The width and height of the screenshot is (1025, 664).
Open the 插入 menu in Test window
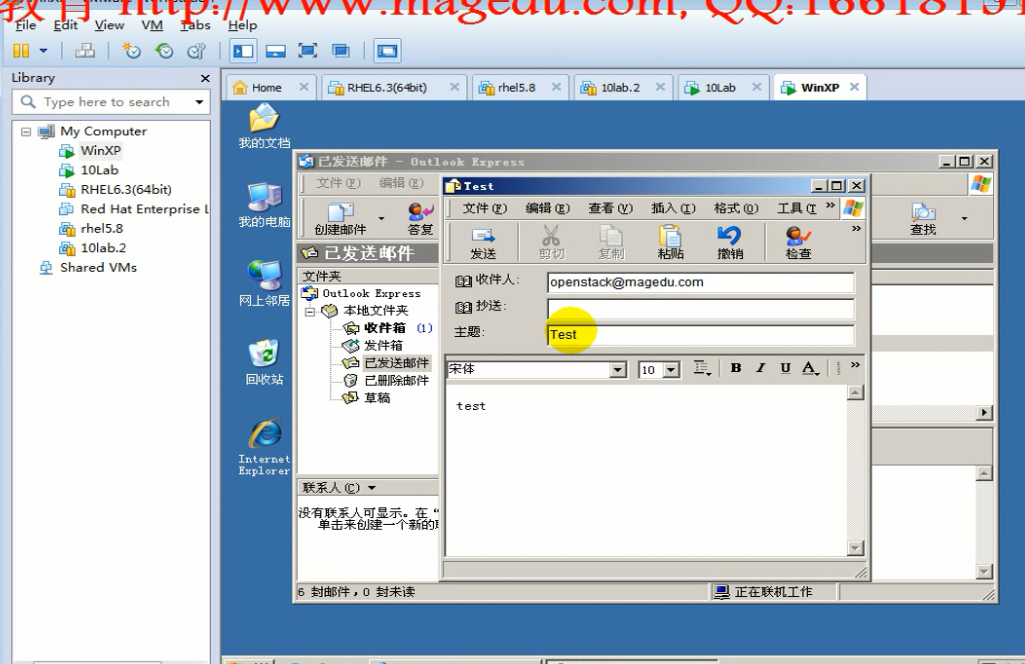[673, 208]
